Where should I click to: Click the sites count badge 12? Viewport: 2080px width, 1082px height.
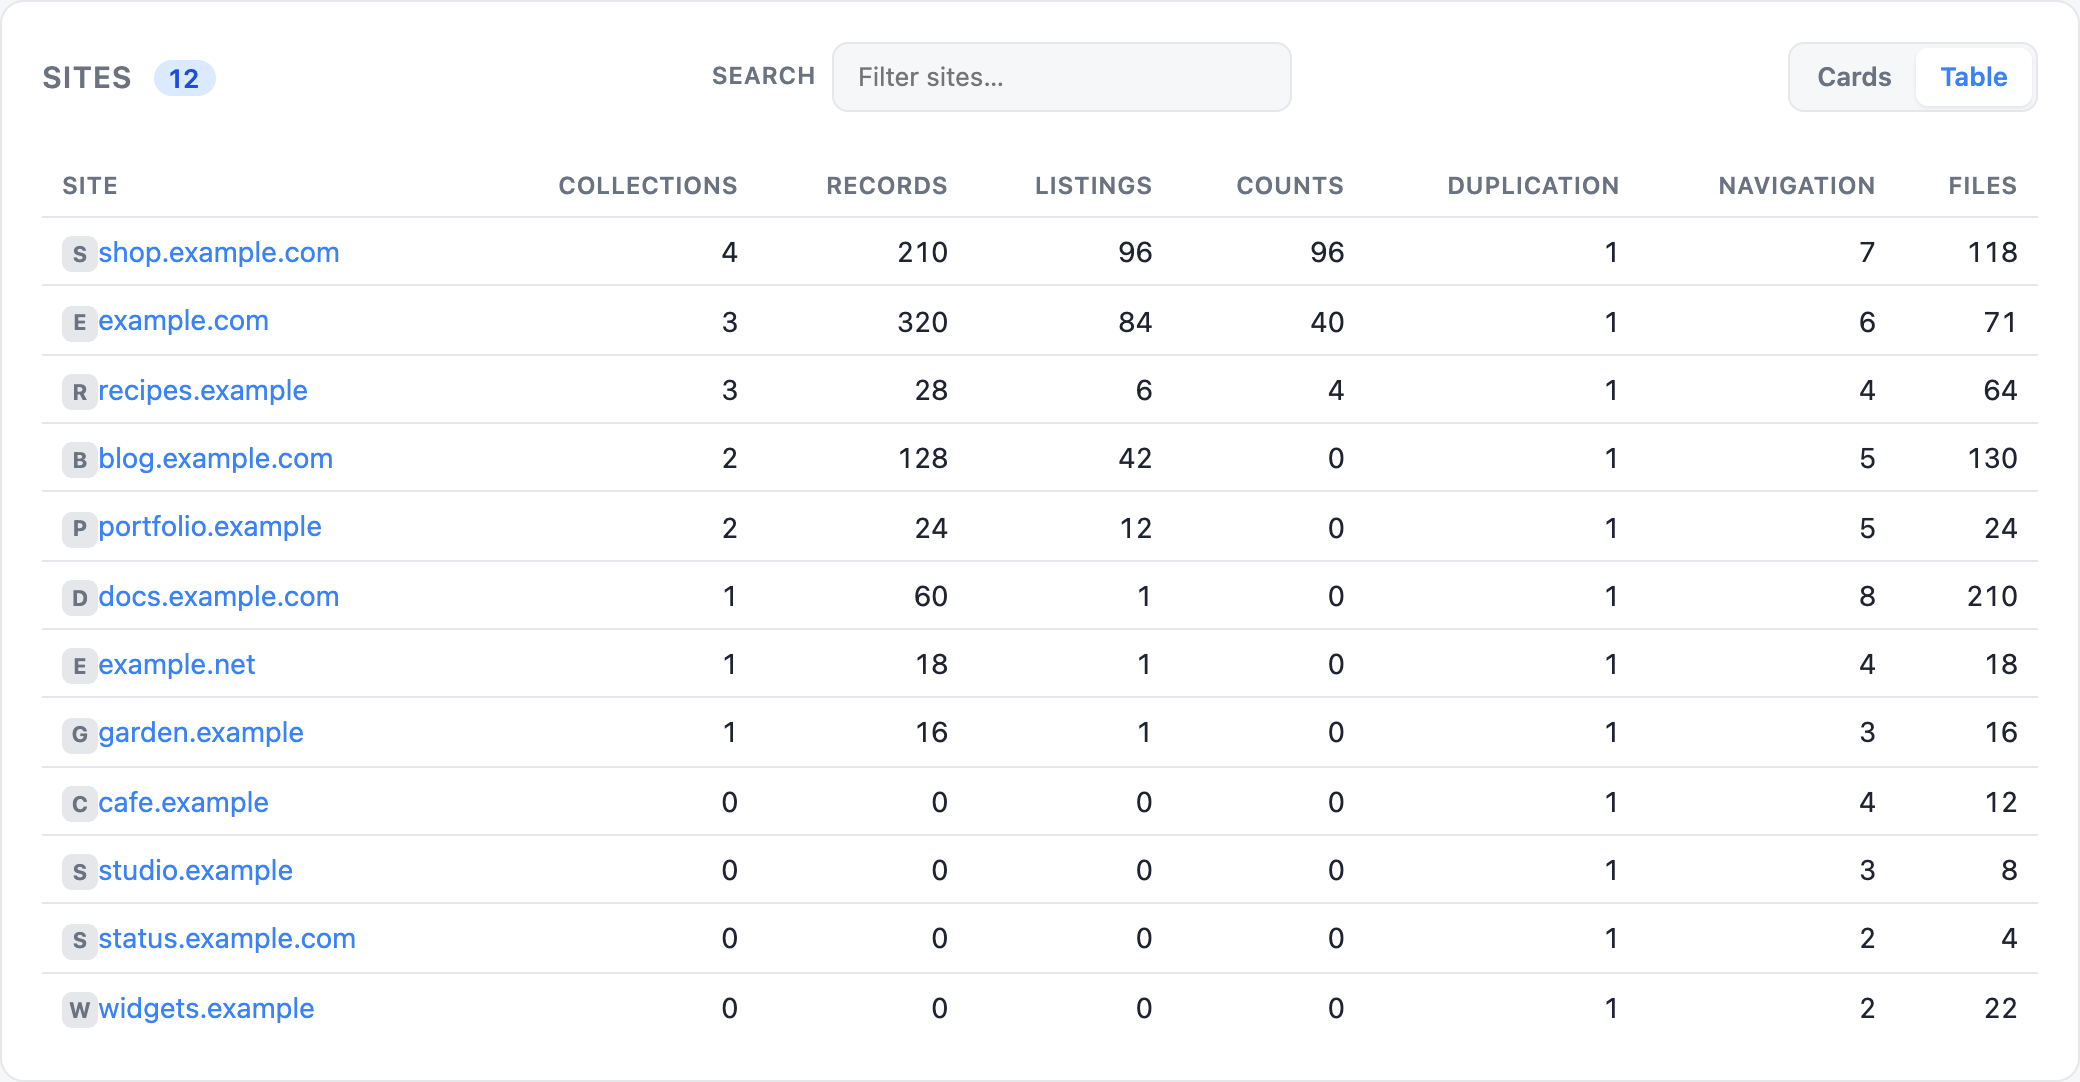(x=184, y=78)
